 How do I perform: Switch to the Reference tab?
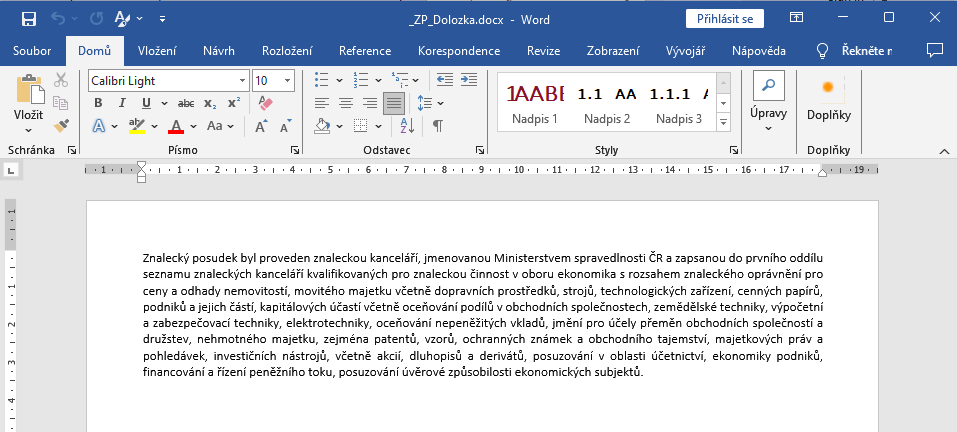pos(365,51)
